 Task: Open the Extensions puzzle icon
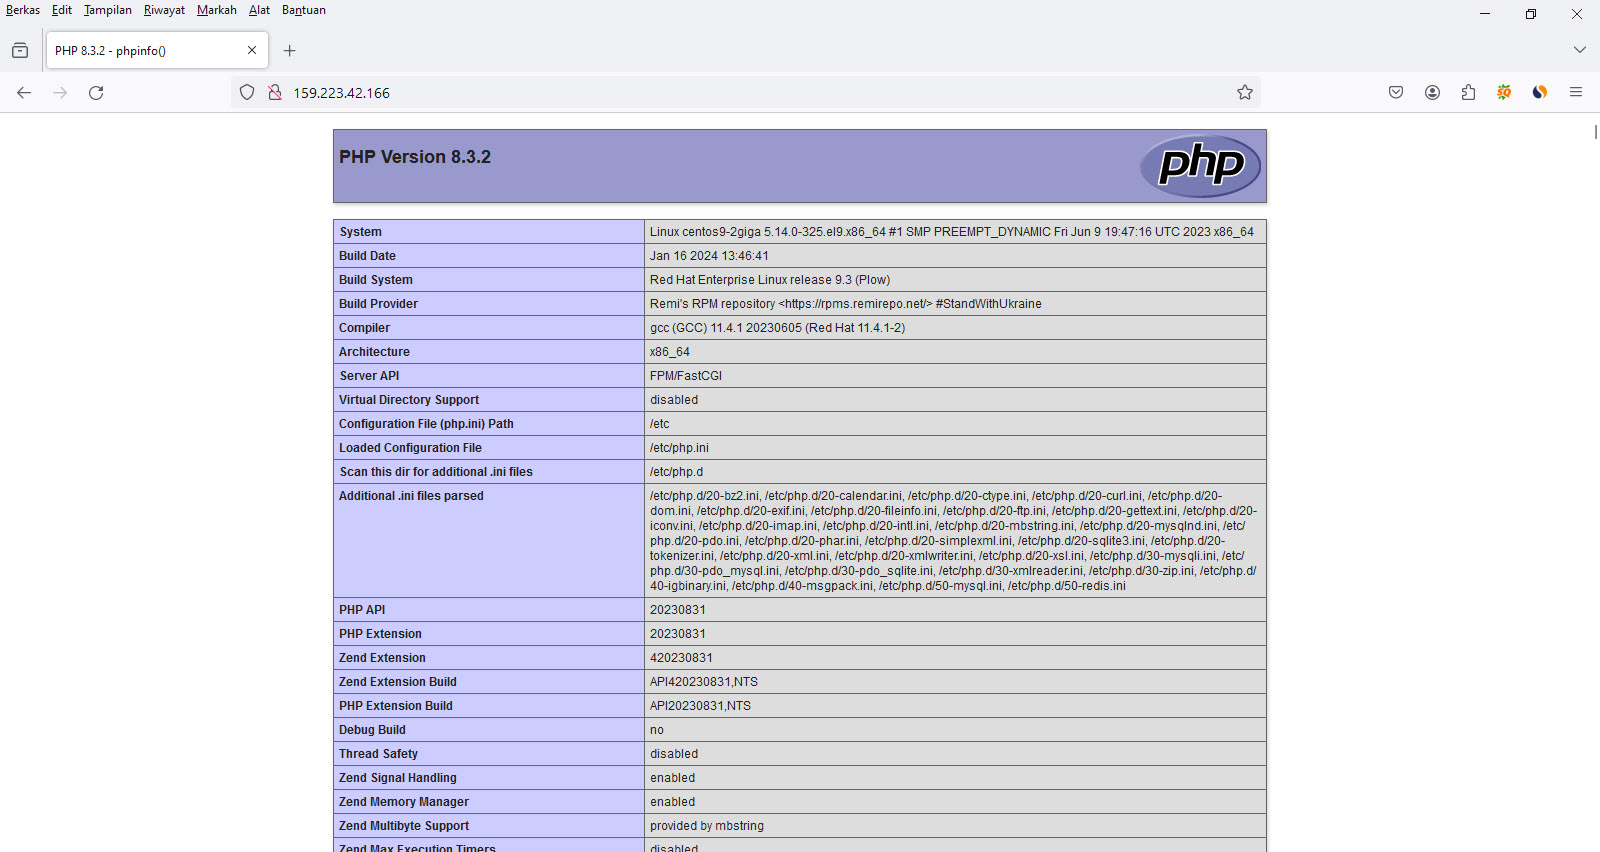coord(1468,93)
